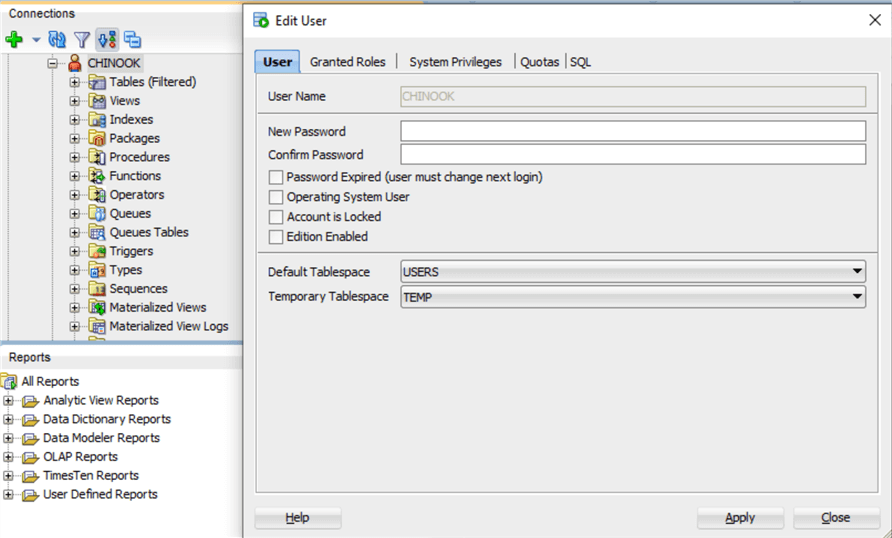Check Password Expired checkbox
The image size is (892, 538).
[x=276, y=177]
